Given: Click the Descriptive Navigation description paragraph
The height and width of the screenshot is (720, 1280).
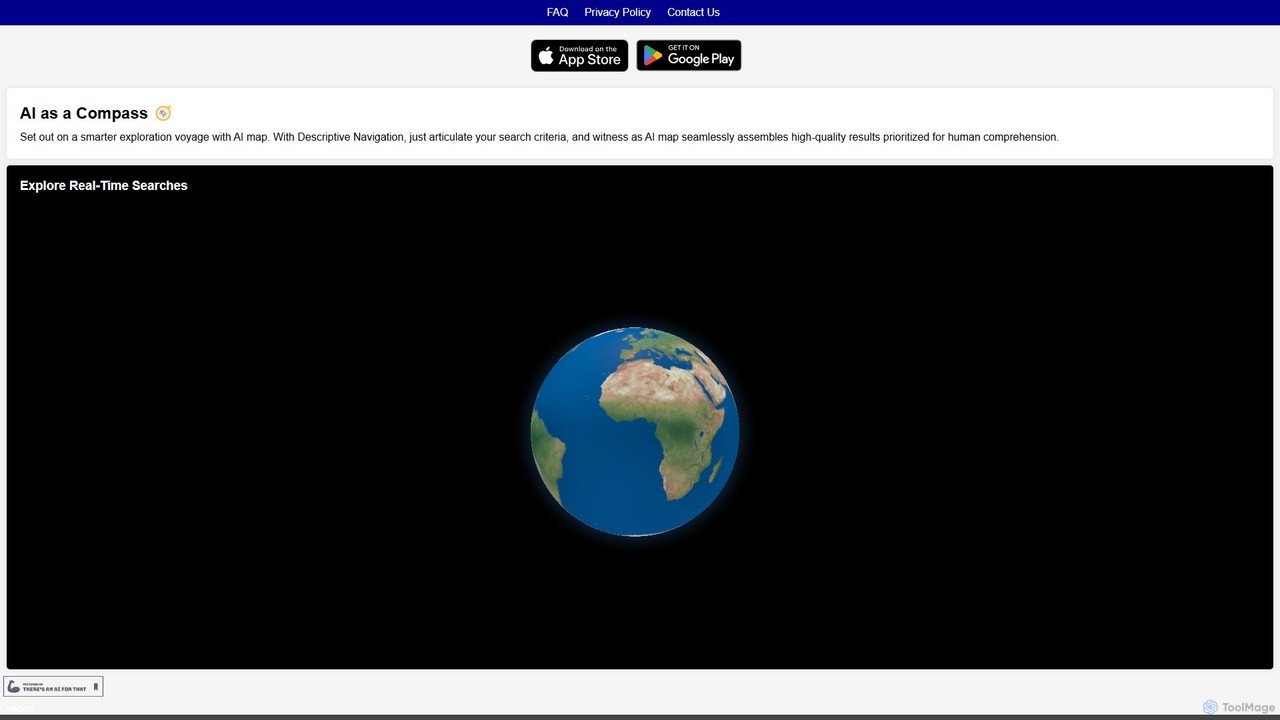Looking at the screenshot, I should (539, 137).
